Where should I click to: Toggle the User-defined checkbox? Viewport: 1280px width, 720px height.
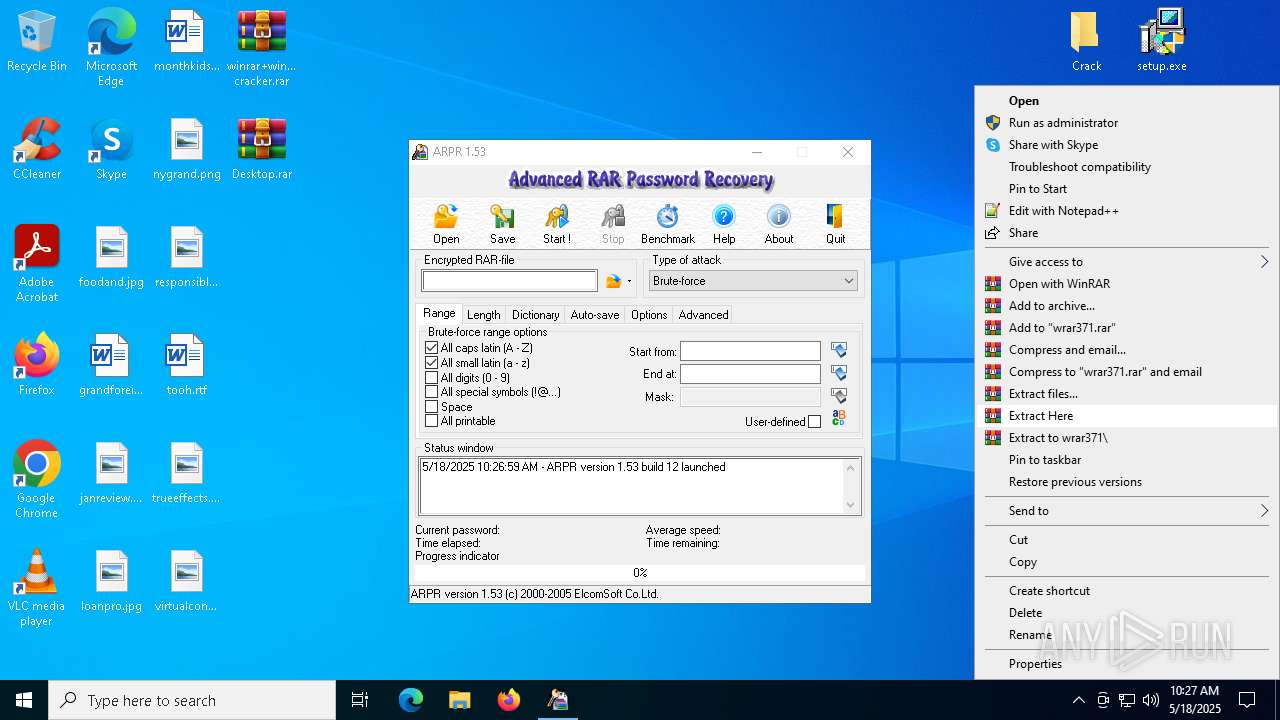click(814, 422)
